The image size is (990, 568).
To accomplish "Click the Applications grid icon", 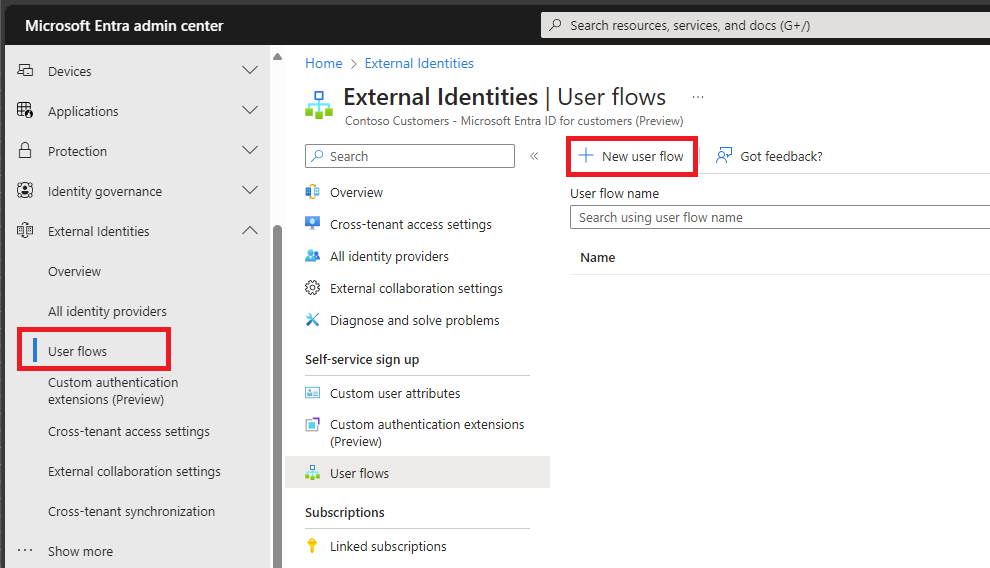I will pos(25,111).
